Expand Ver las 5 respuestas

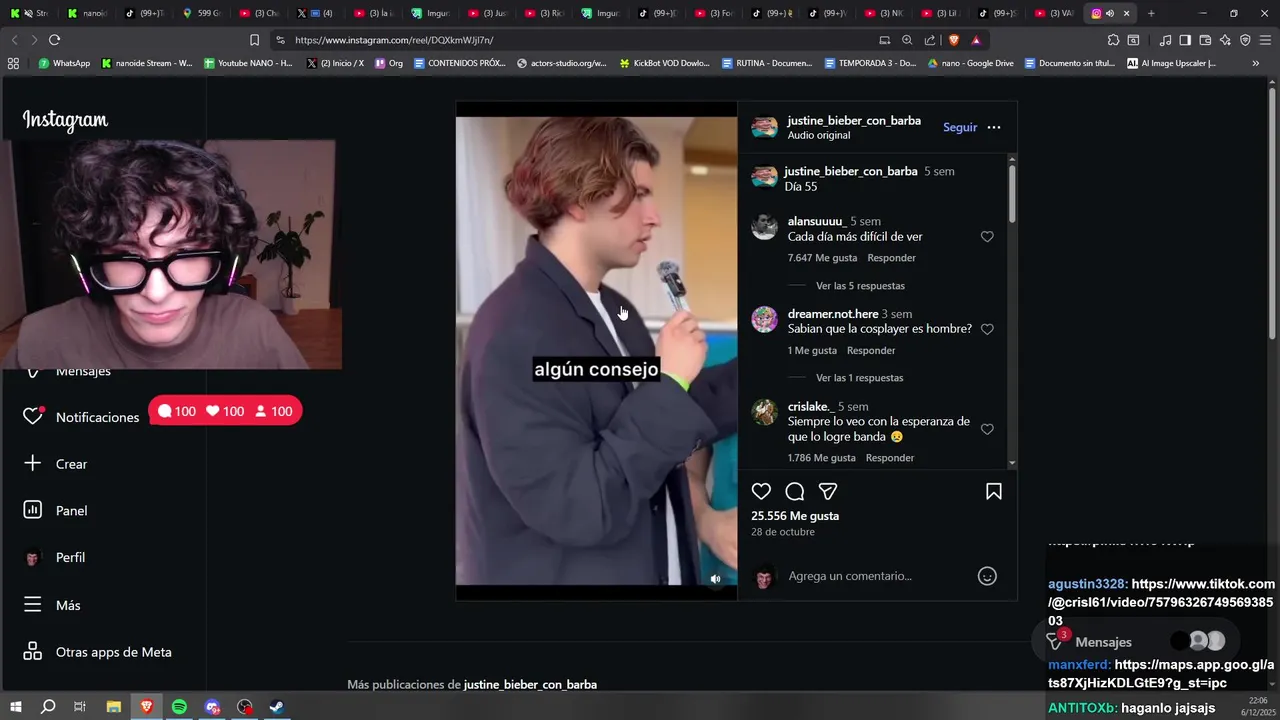tap(860, 286)
